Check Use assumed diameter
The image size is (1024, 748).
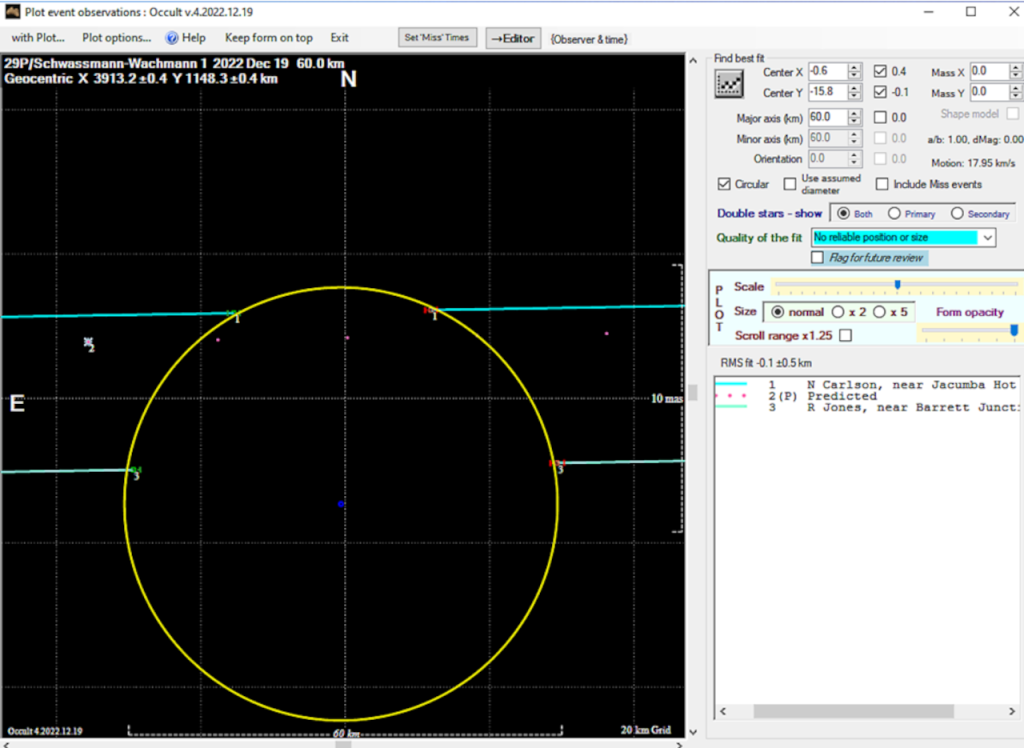[x=791, y=183]
